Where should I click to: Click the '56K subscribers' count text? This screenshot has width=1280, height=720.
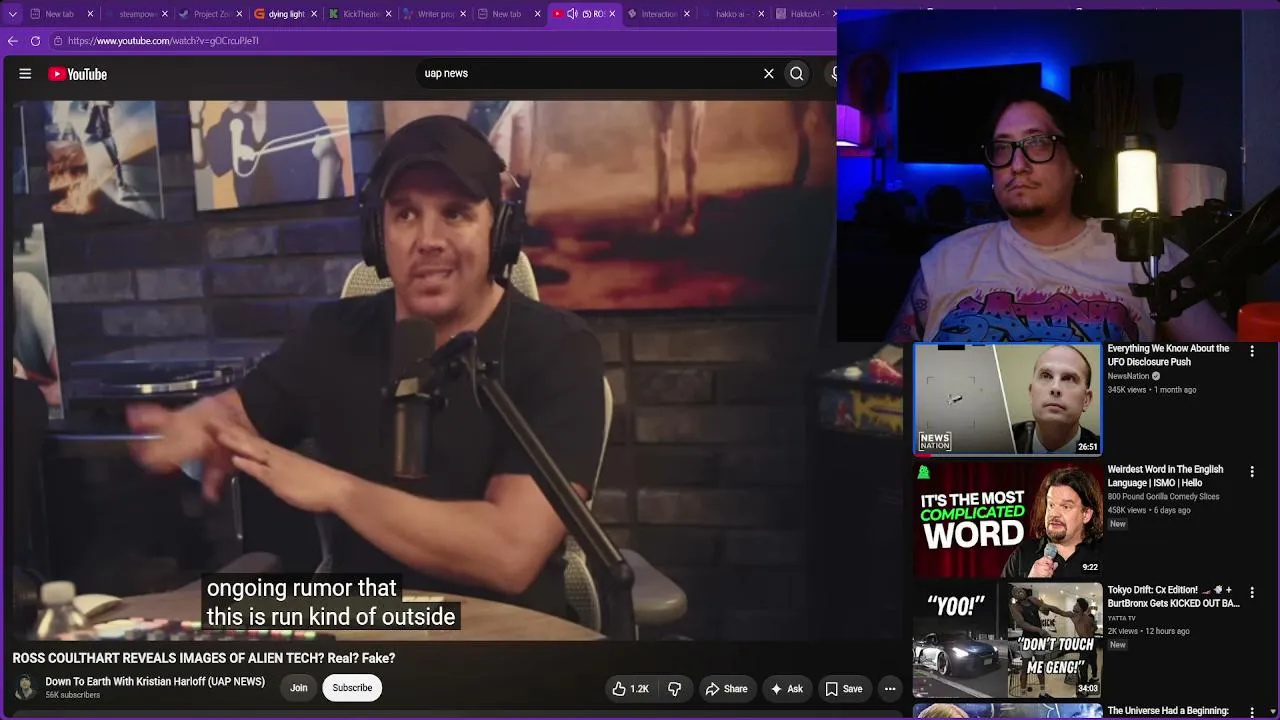[72, 695]
